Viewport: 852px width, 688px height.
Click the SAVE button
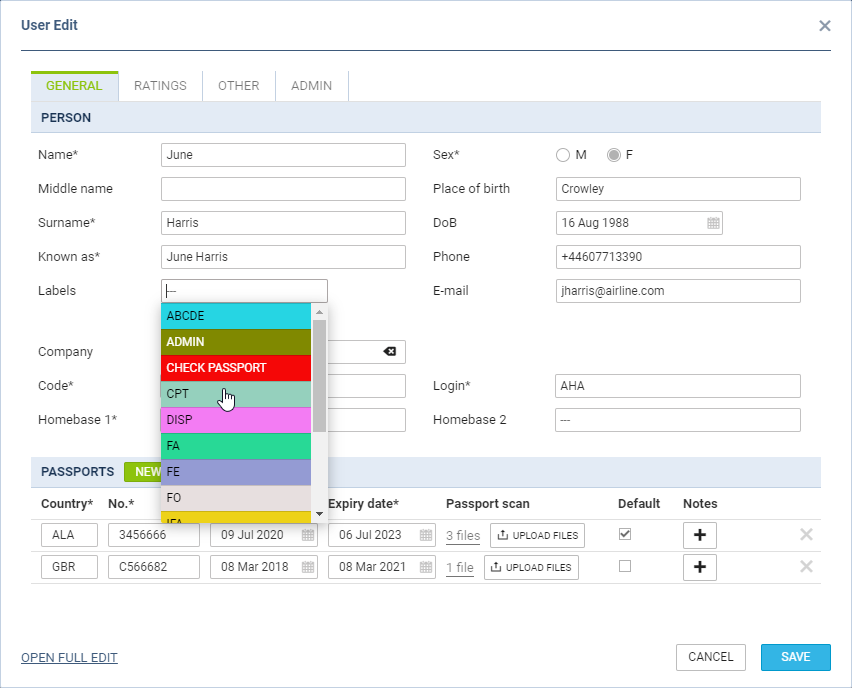pyautogui.click(x=795, y=657)
